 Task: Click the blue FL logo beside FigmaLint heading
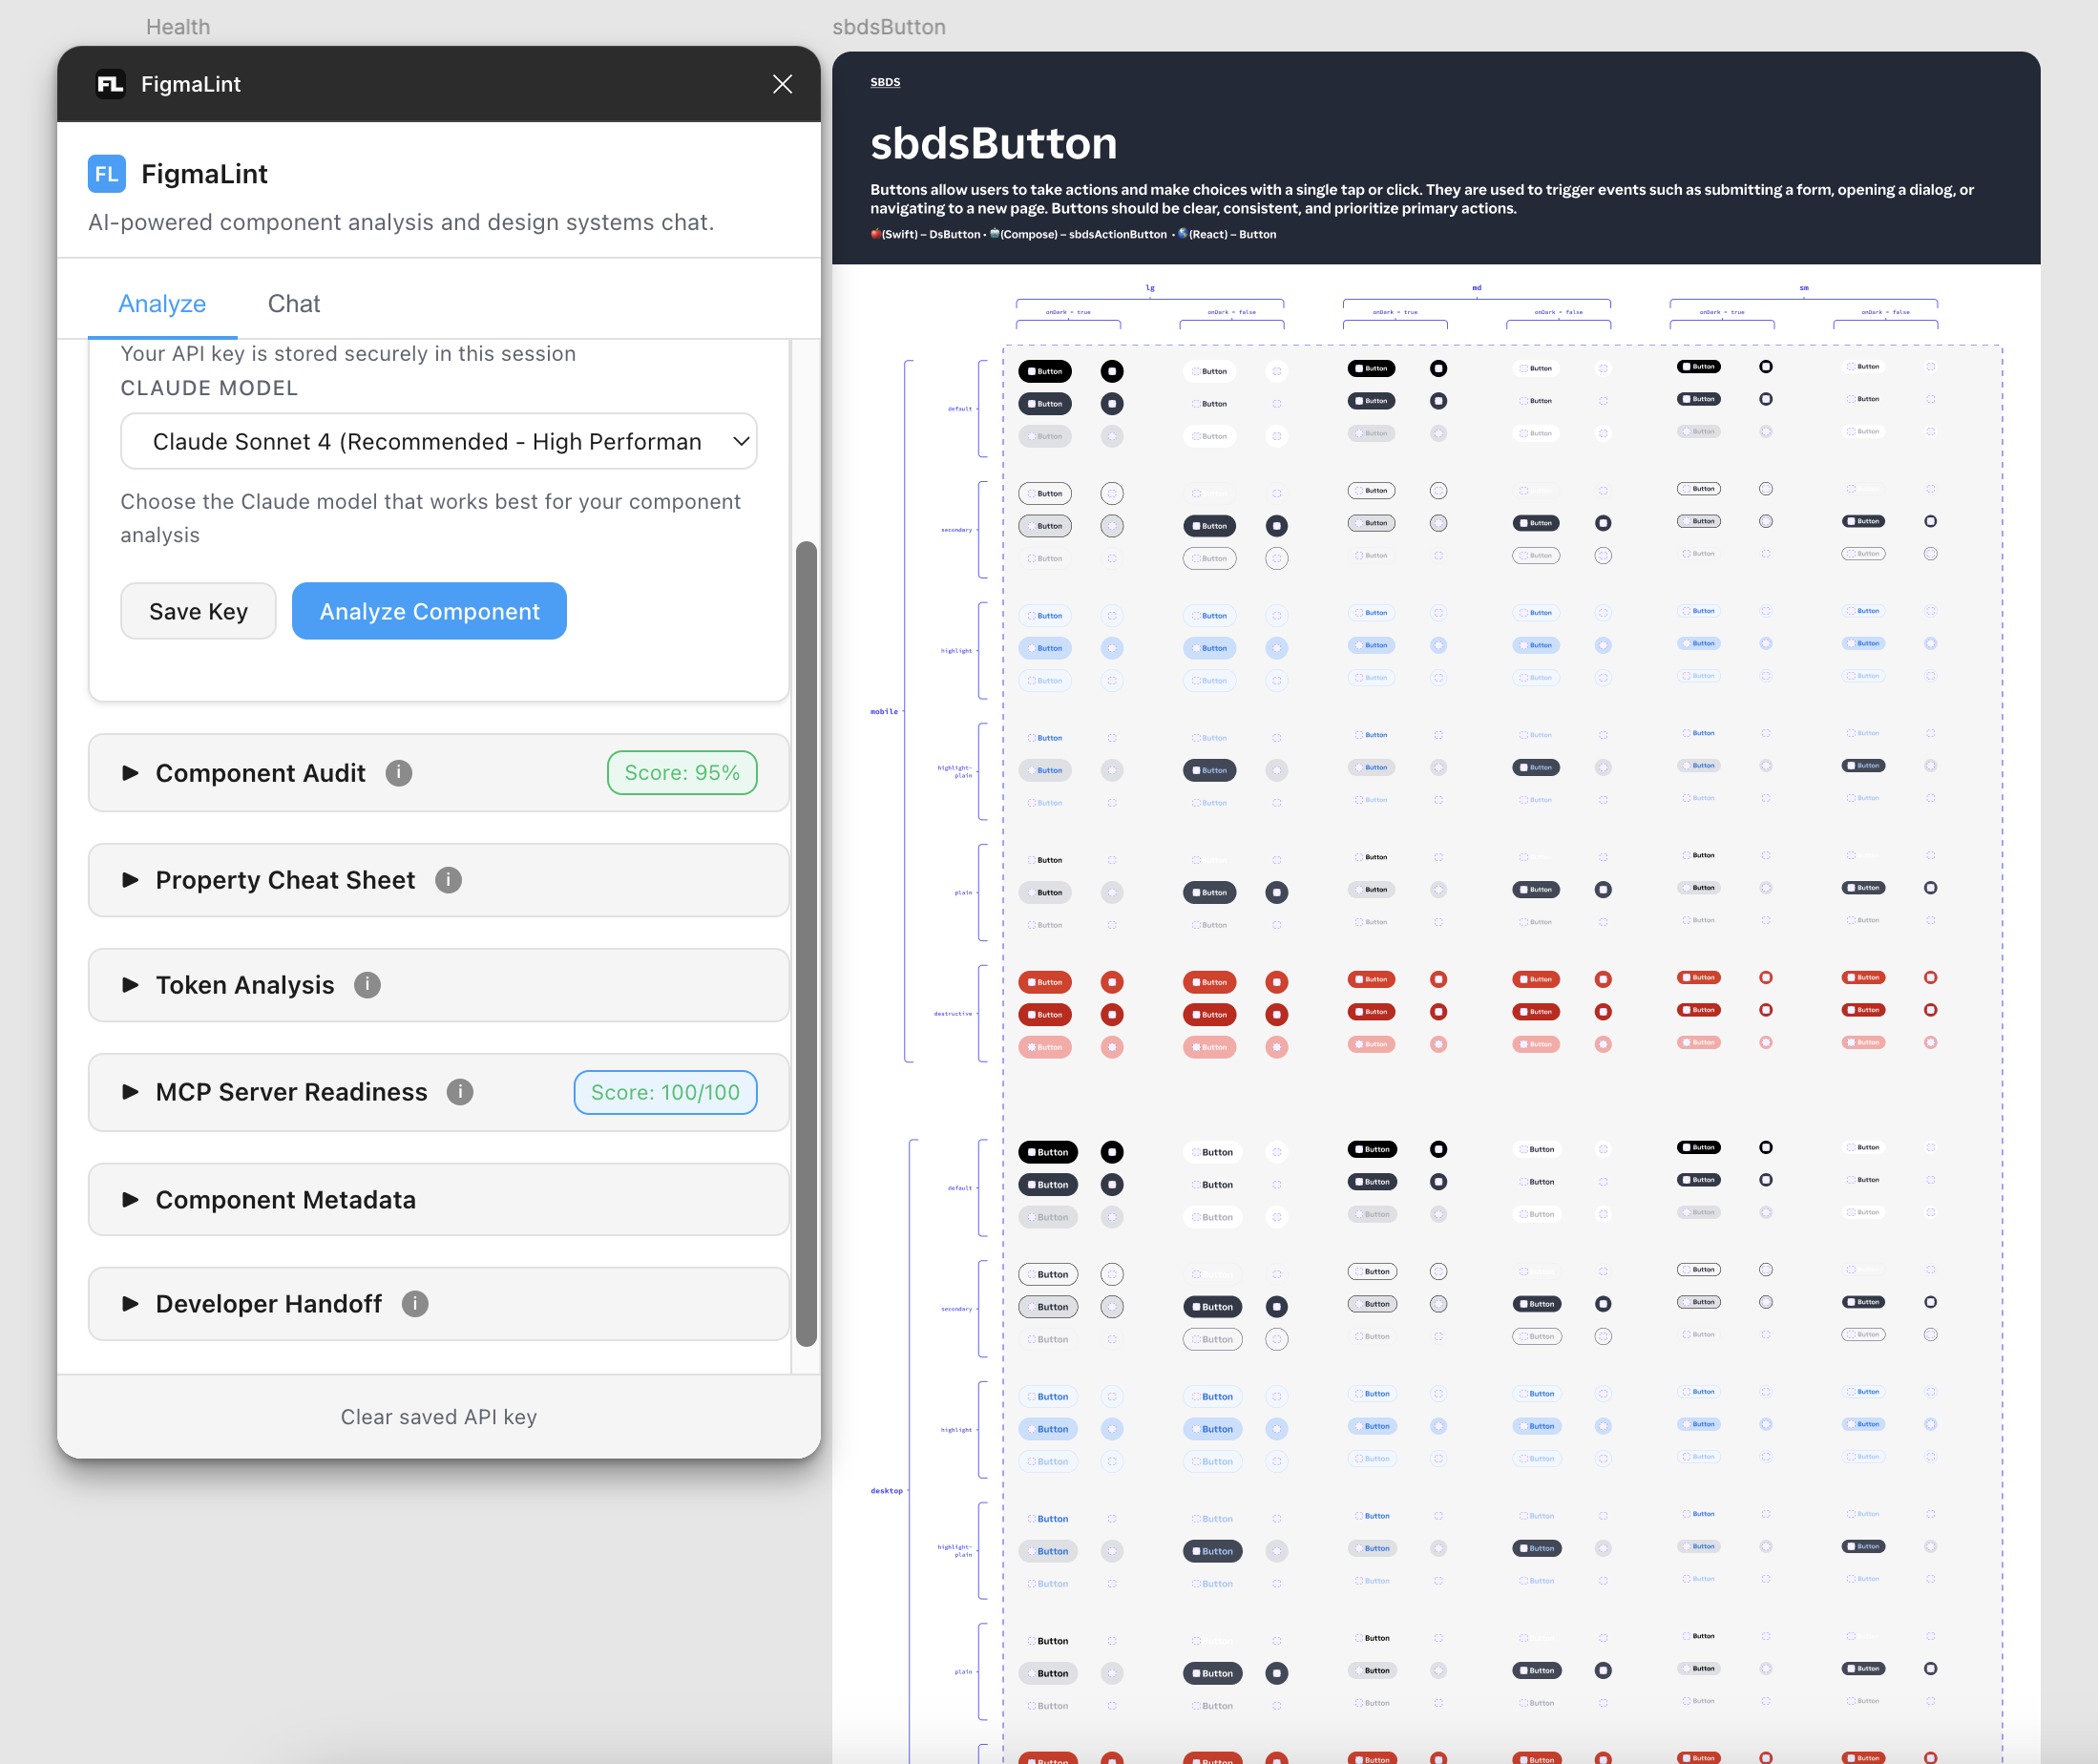pyautogui.click(x=107, y=174)
